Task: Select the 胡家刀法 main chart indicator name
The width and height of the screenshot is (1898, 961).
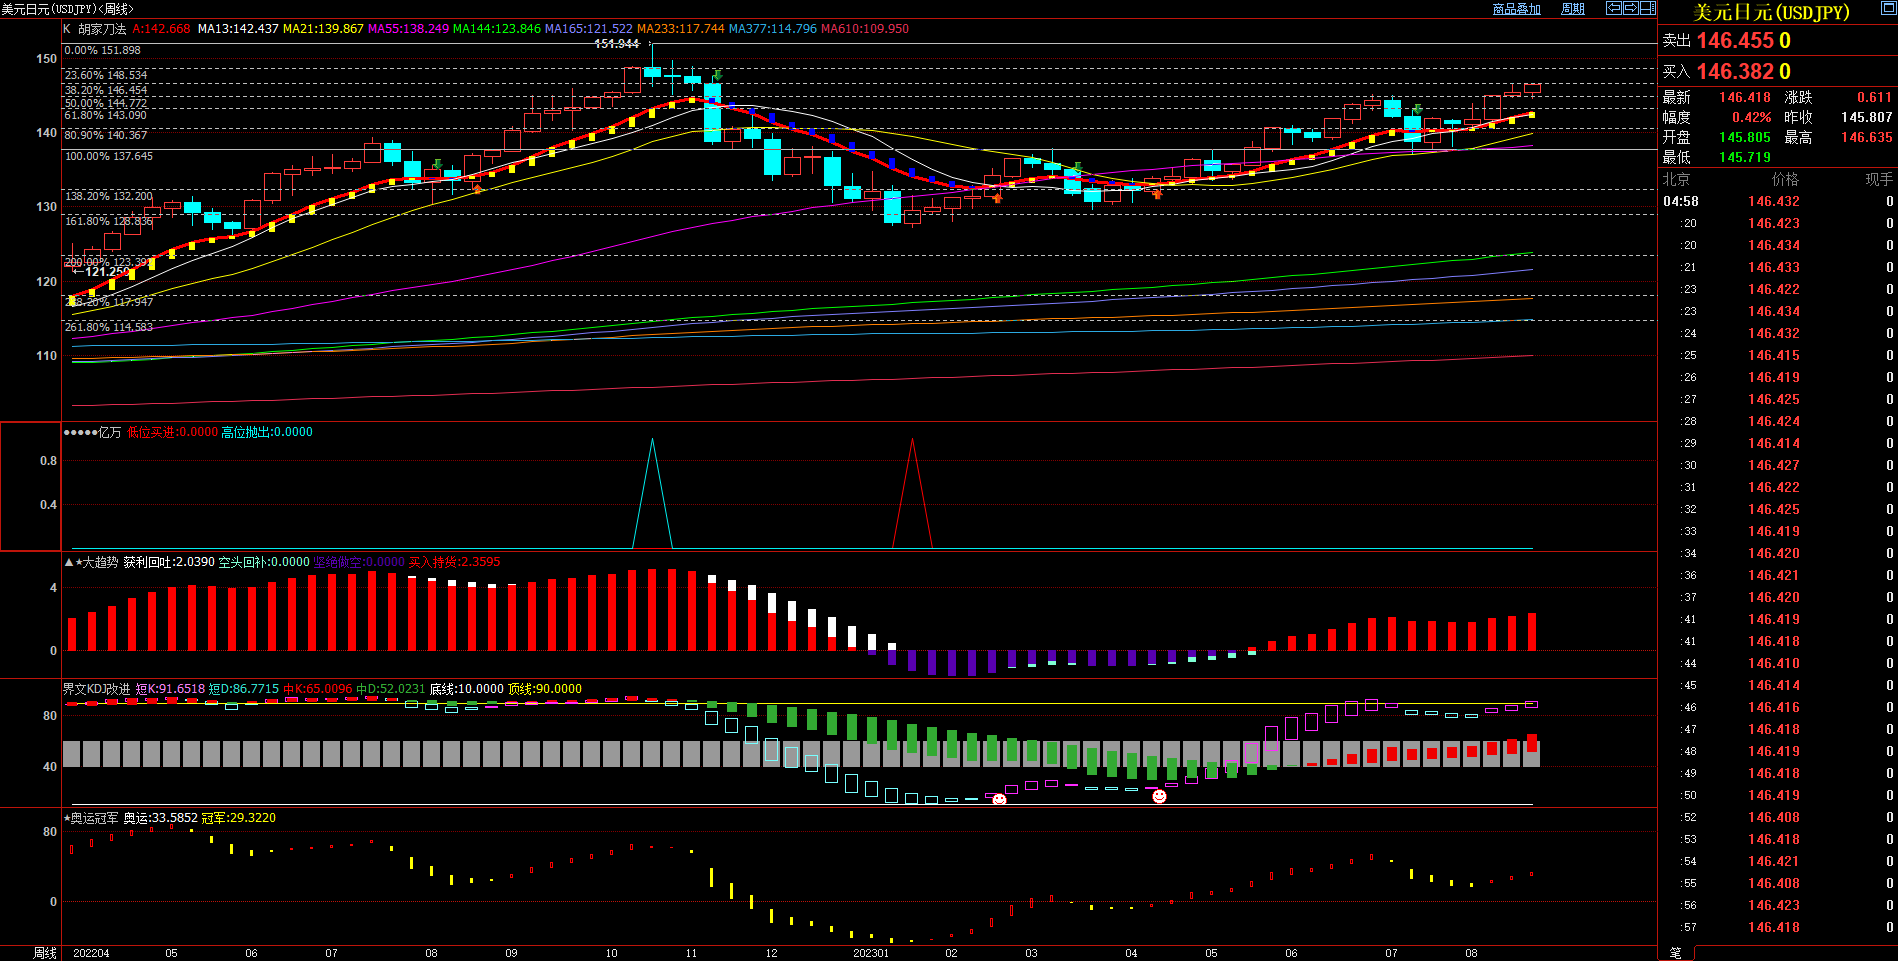Action: coord(102,29)
